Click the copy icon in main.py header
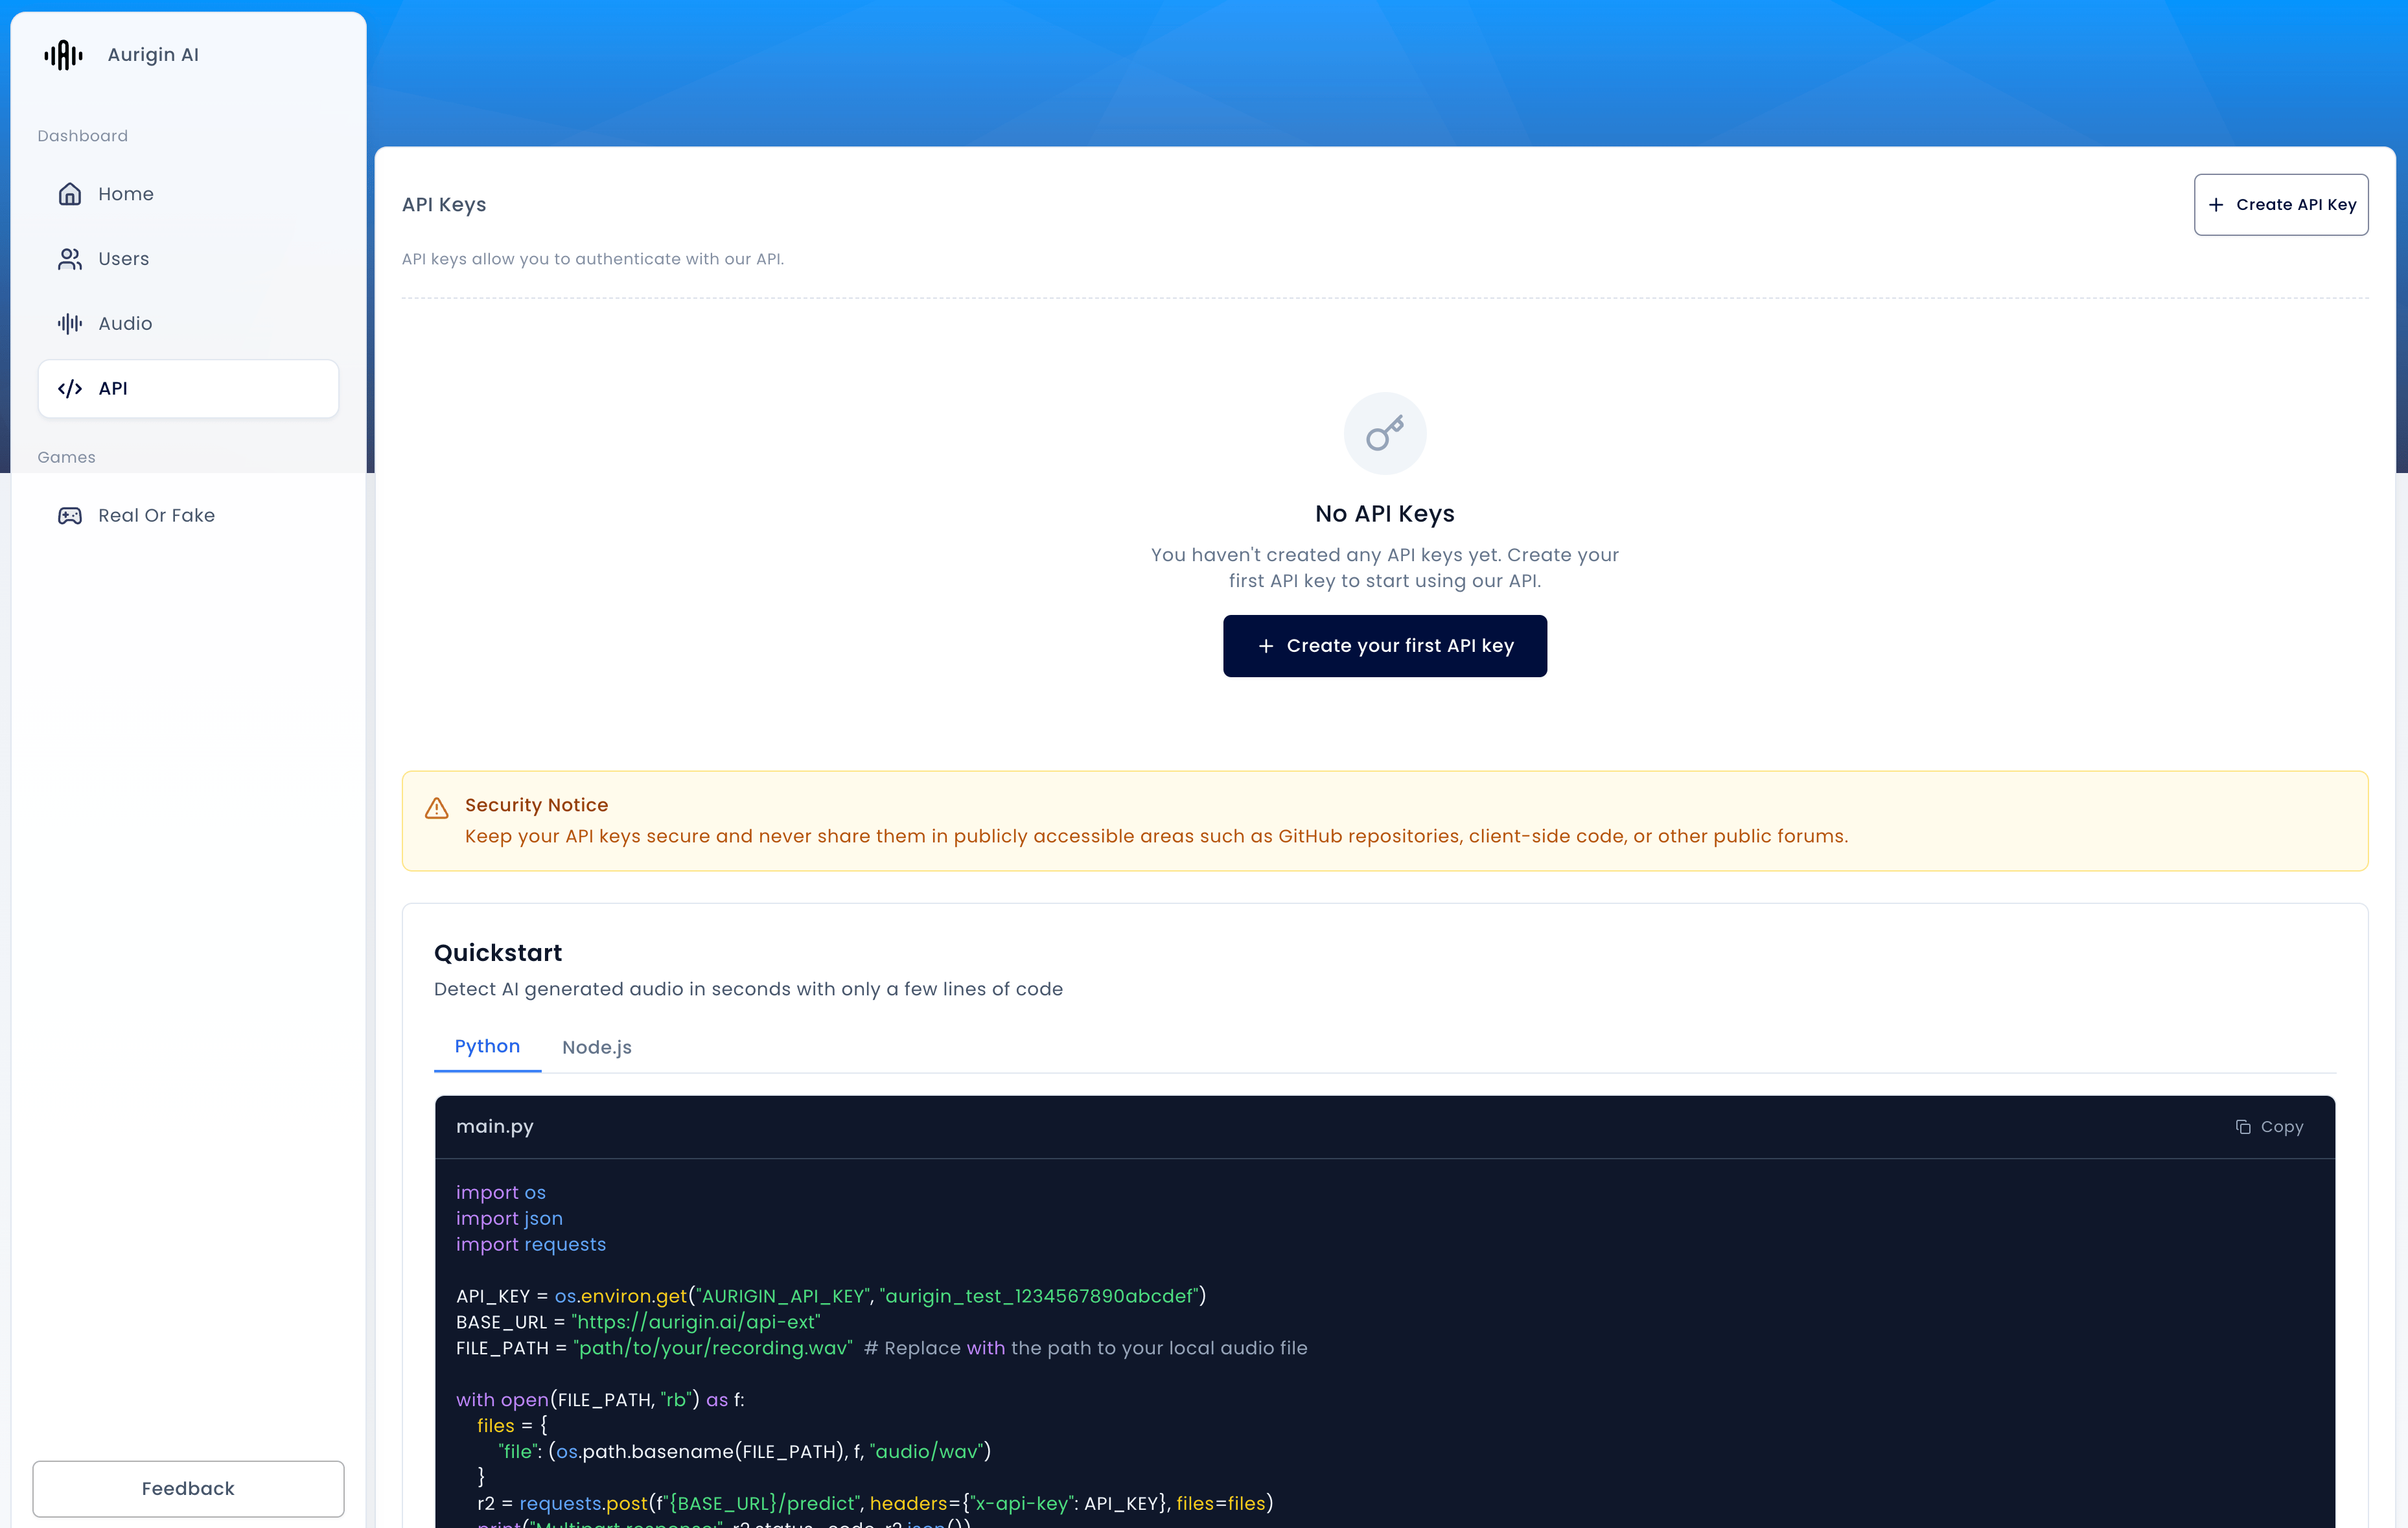 tap(2243, 1126)
